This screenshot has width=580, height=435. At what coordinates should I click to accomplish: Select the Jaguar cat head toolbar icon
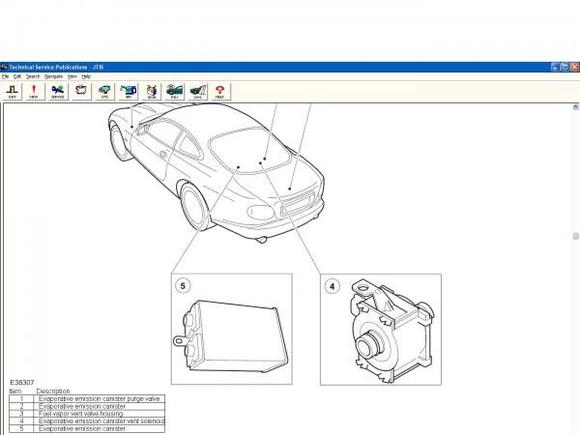pos(152,91)
